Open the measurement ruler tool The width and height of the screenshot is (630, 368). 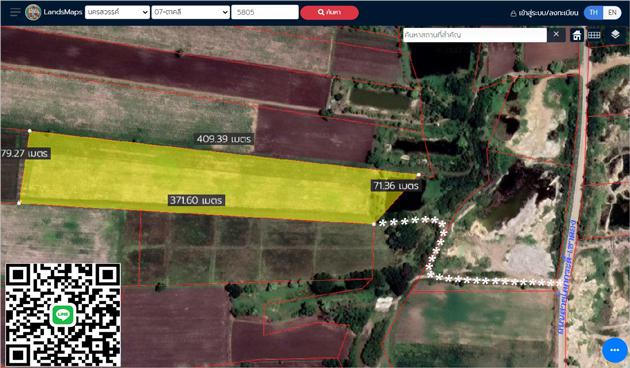[594, 35]
